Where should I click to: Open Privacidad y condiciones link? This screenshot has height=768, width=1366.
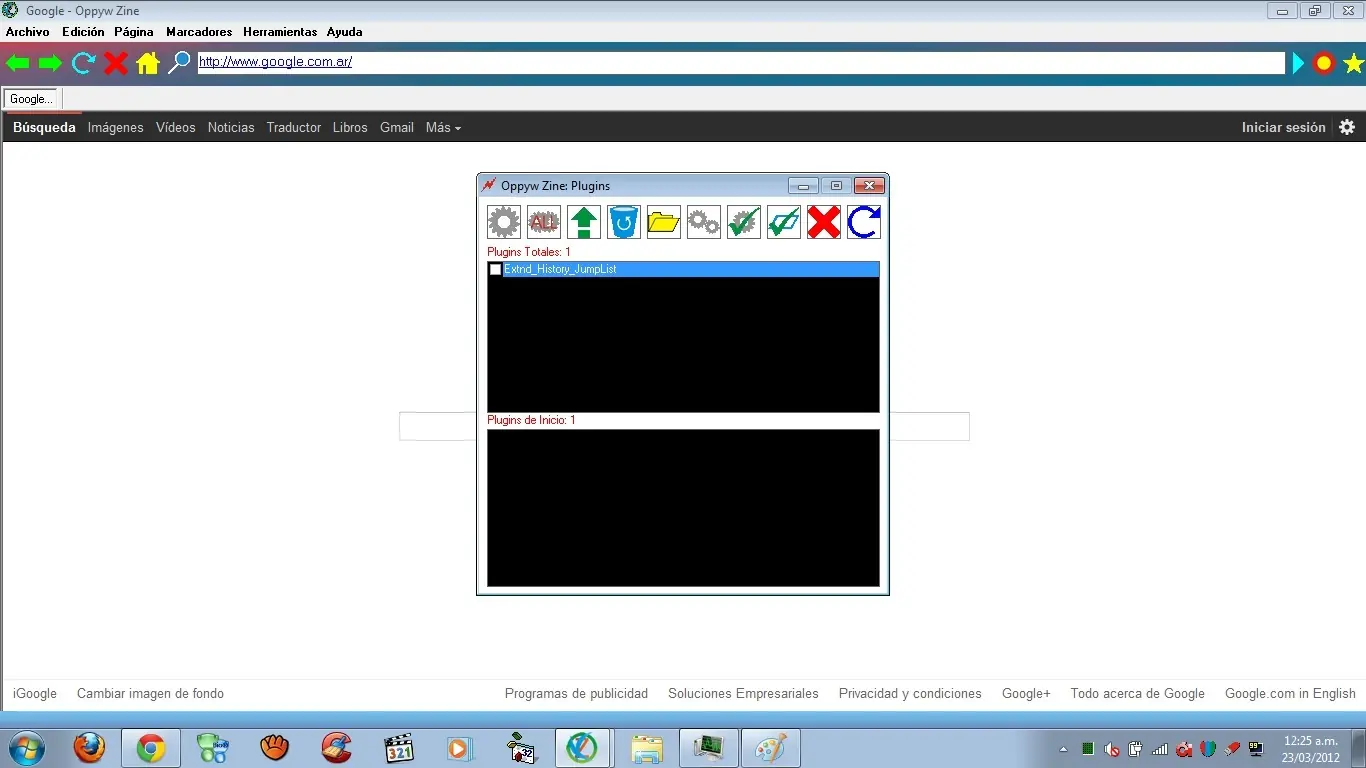tap(910, 693)
